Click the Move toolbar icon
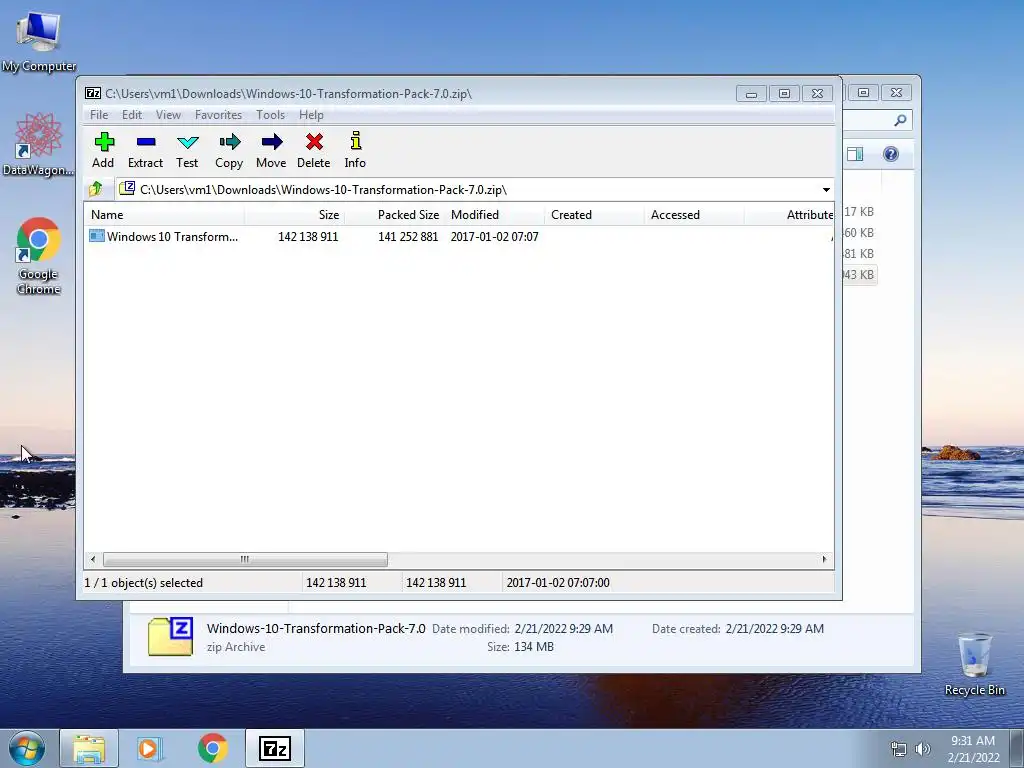The height and width of the screenshot is (768, 1024). point(271,150)
